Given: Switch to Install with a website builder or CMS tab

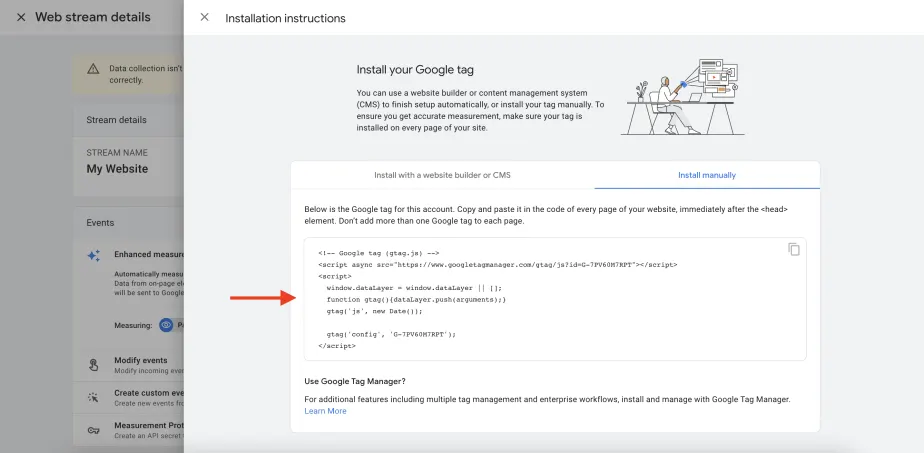Looking at the screenshot, I should click(x=442, y=175).
